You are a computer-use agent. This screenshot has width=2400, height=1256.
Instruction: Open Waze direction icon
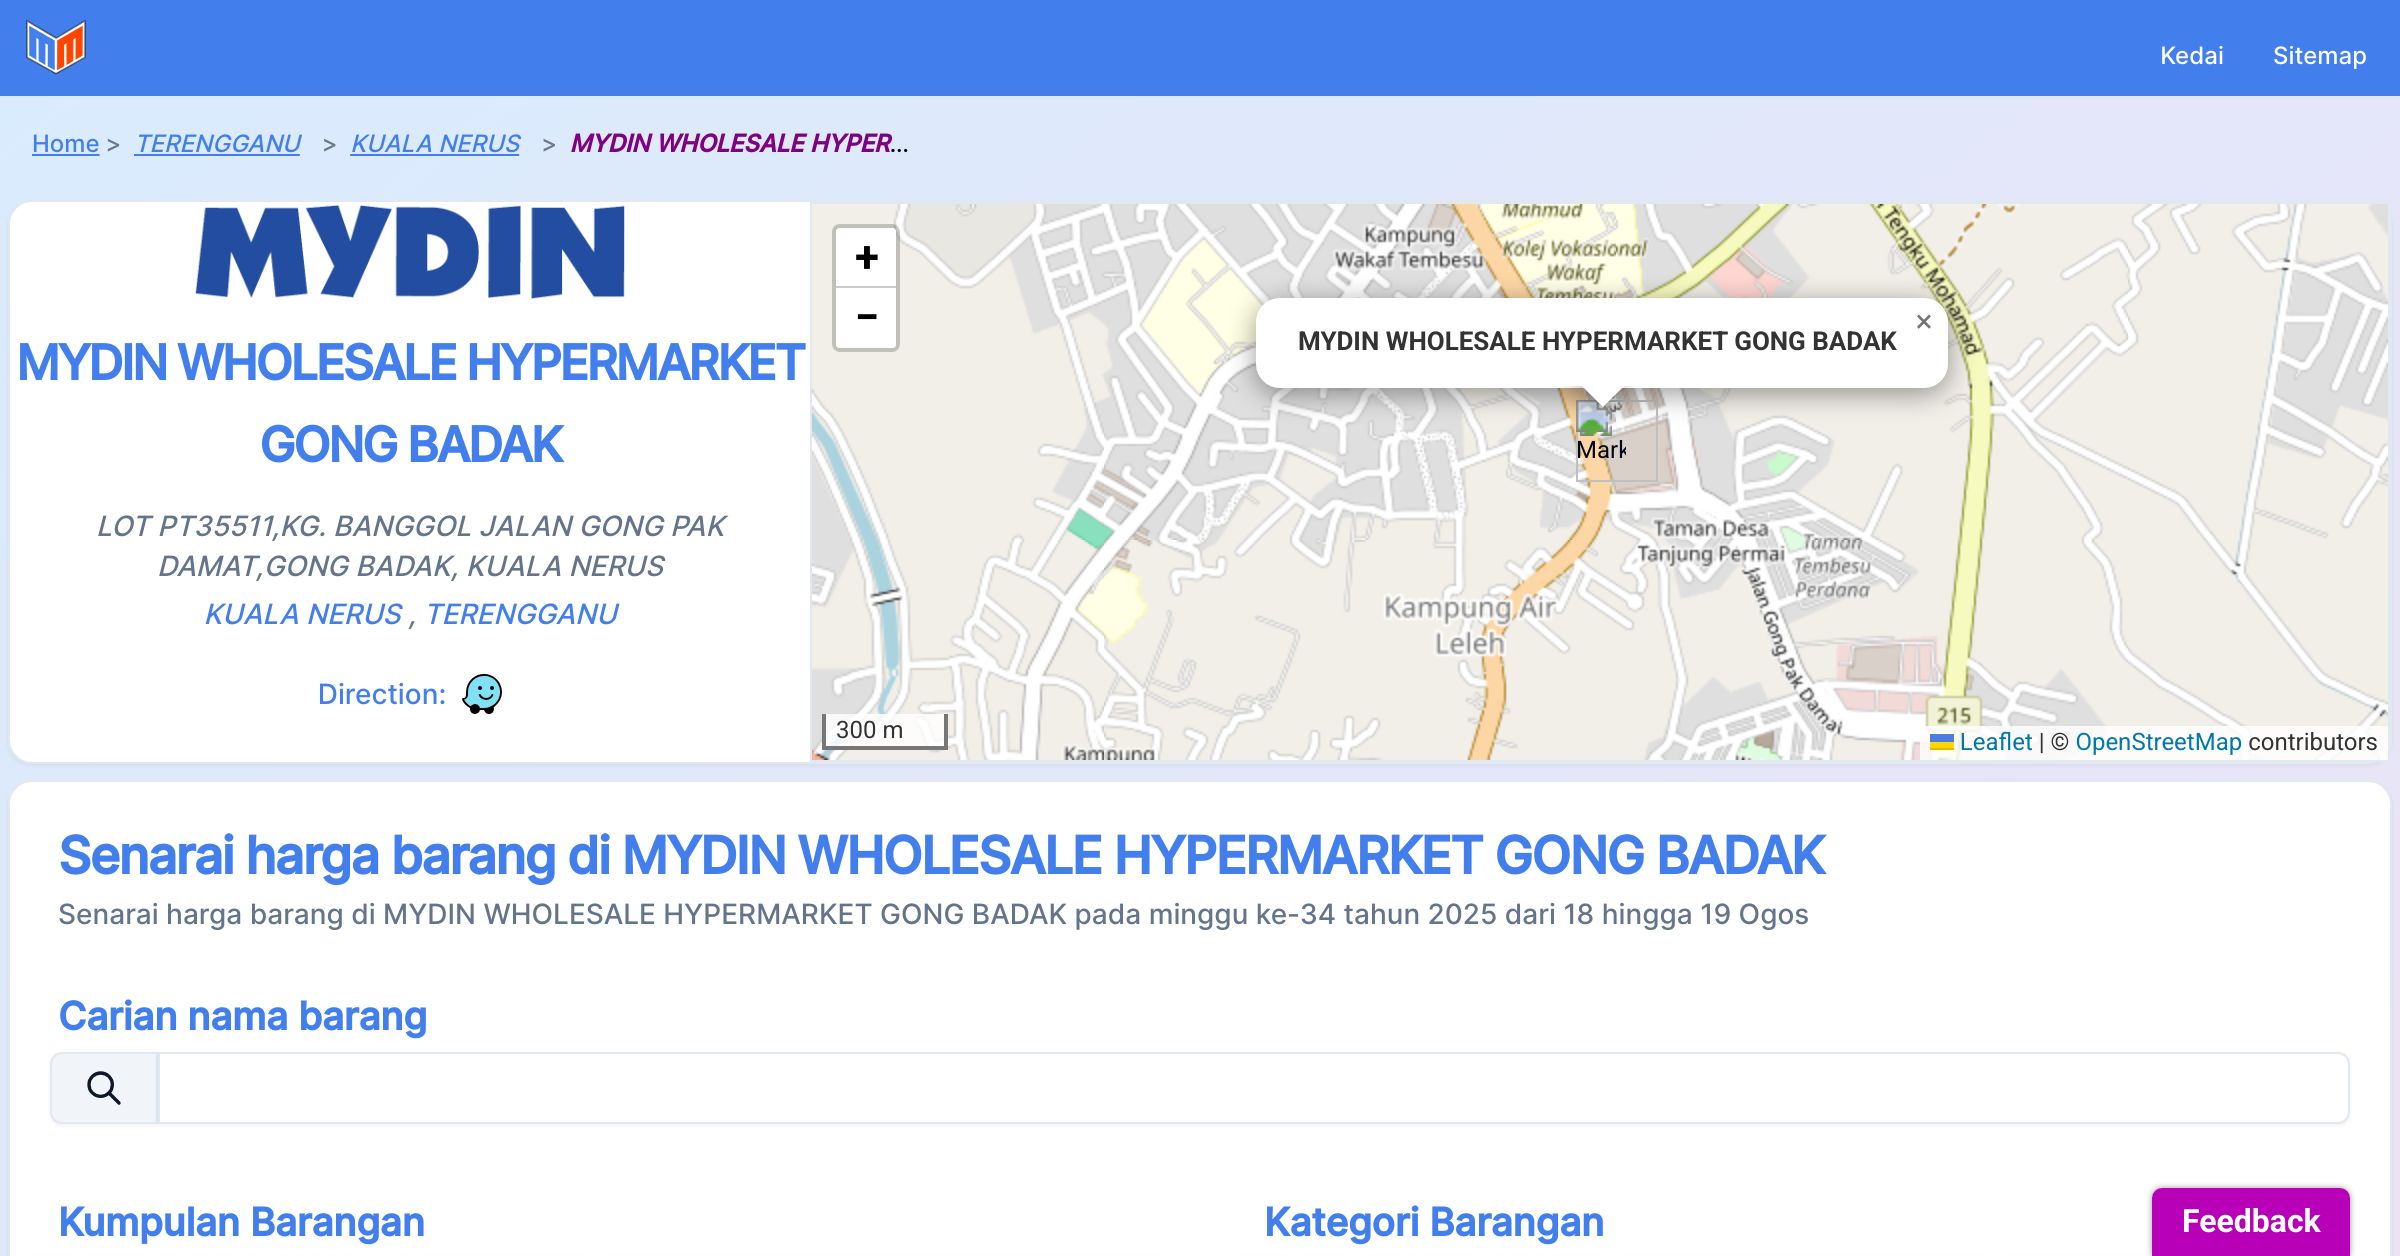coord(482,693)
